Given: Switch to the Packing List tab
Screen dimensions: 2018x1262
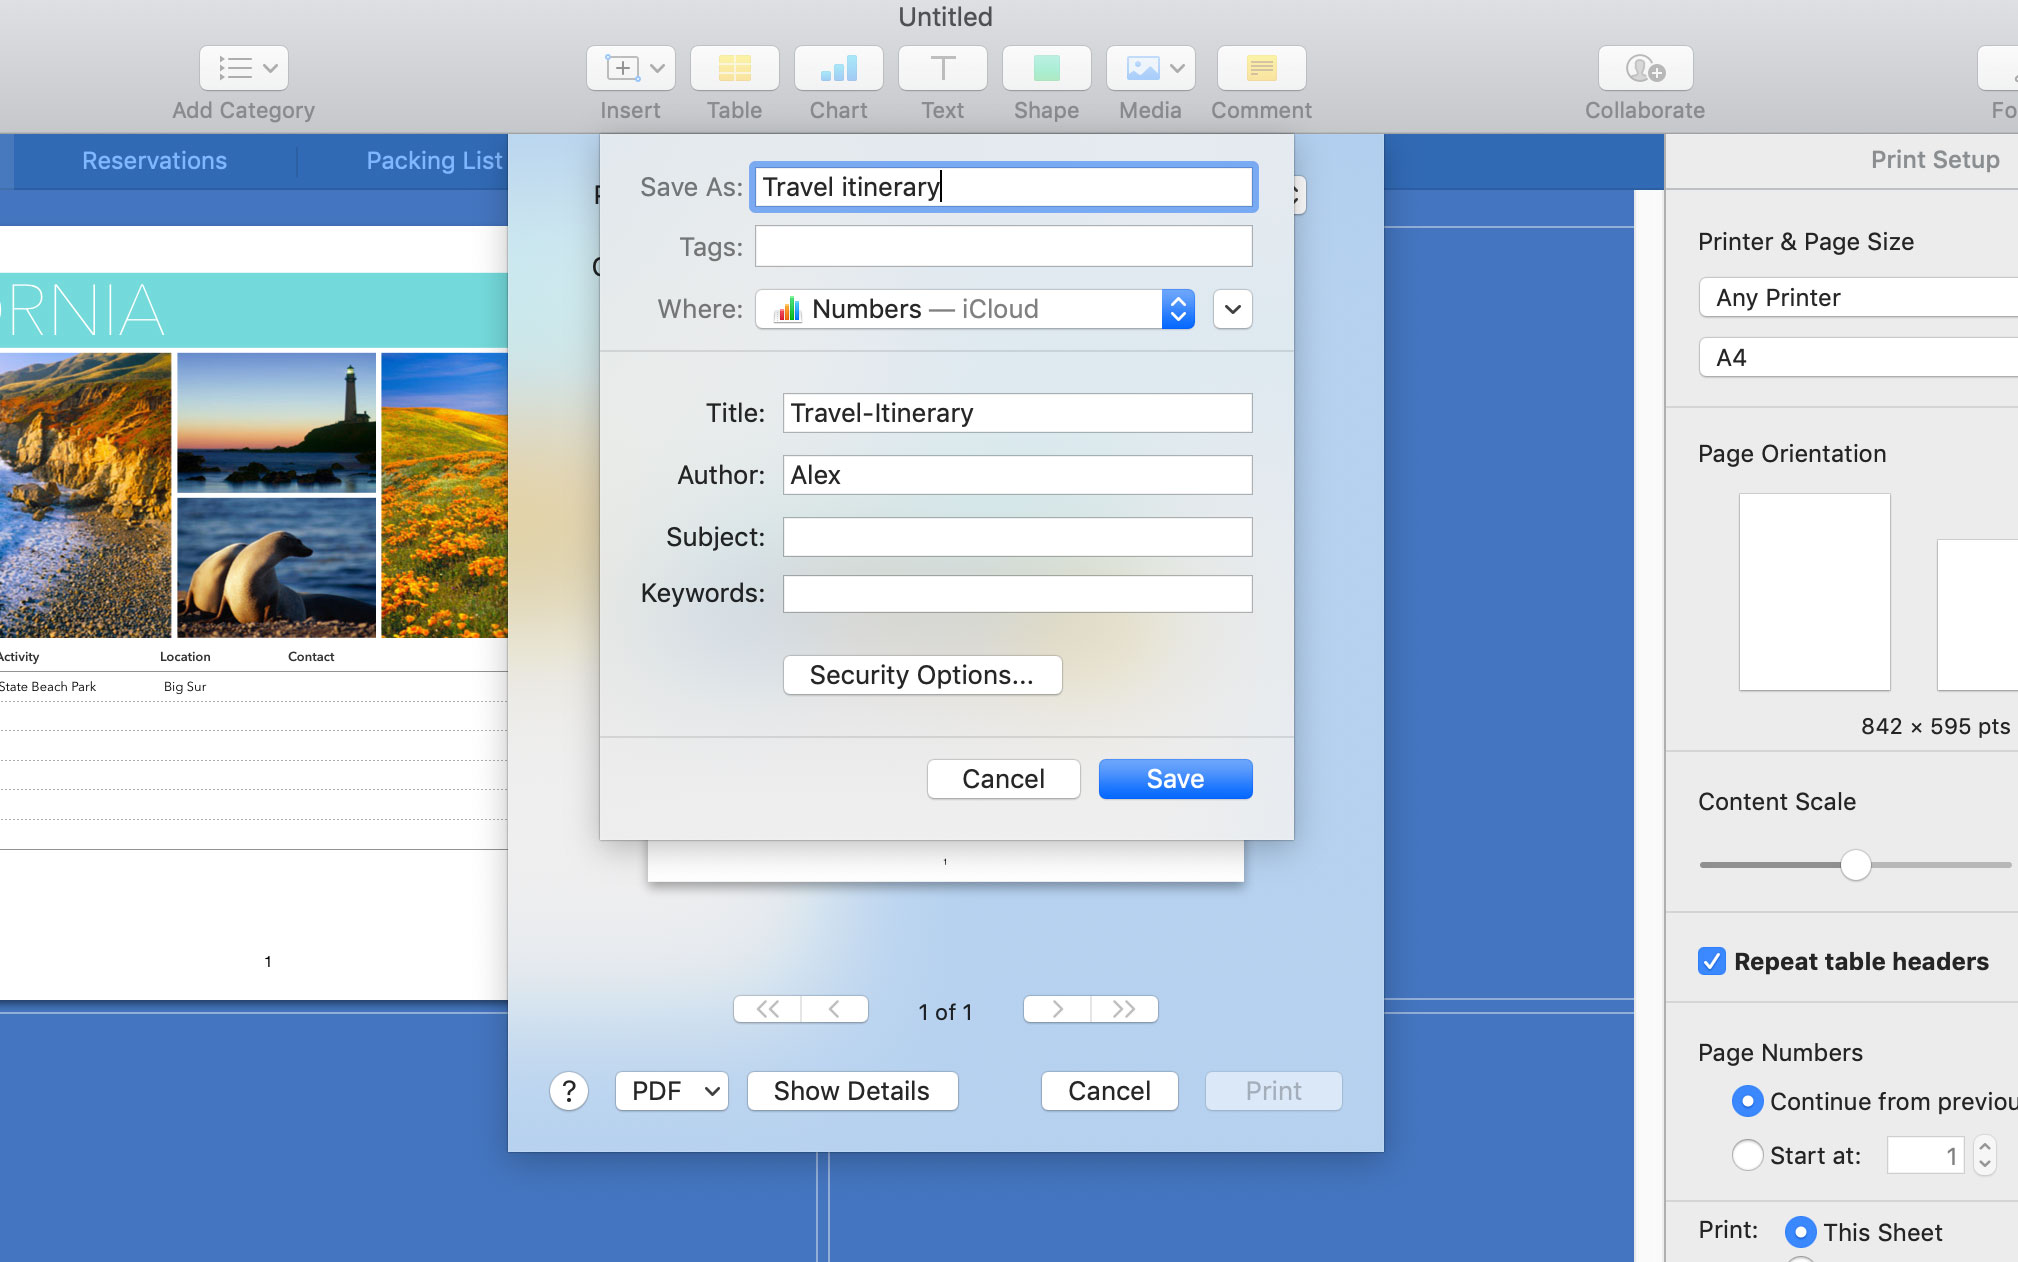Looking at the screenshot, I should [x=436, y=160].
